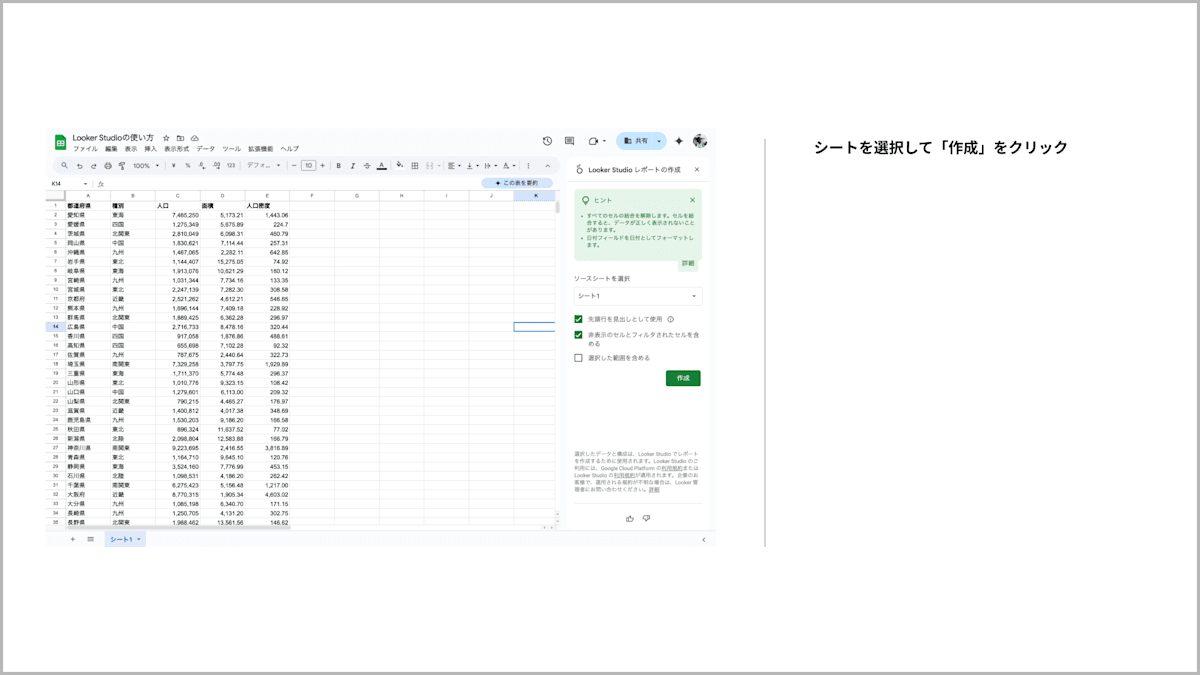Open the 表示 menu

pos(131,149)
